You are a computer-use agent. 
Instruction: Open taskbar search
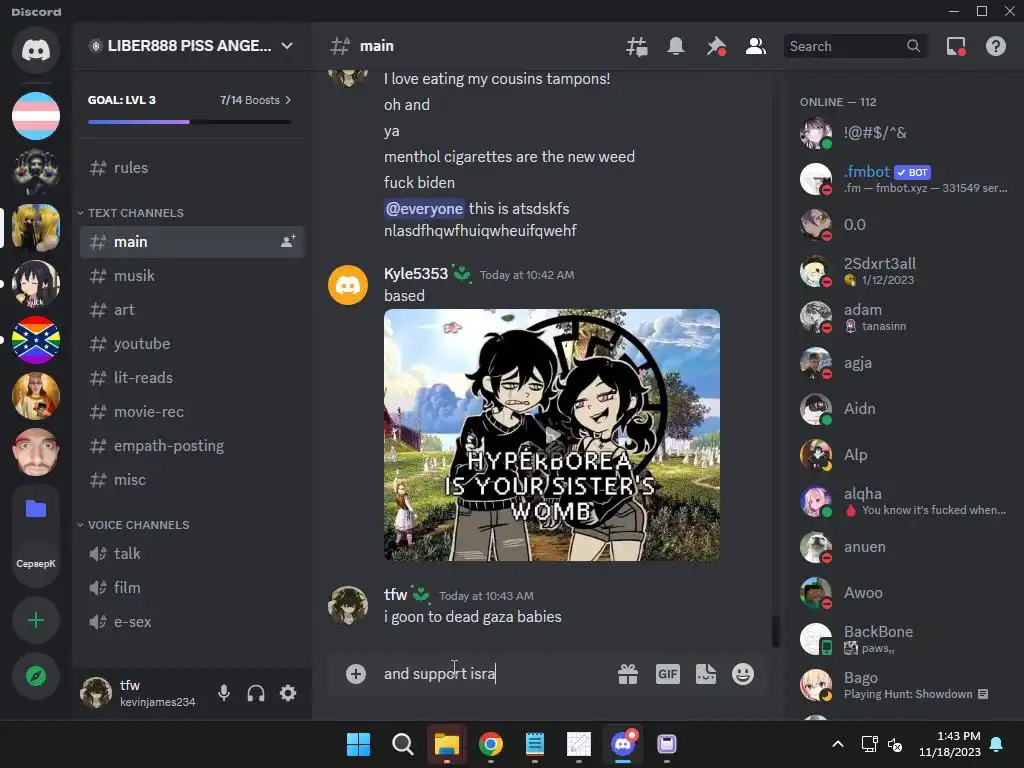403,744
